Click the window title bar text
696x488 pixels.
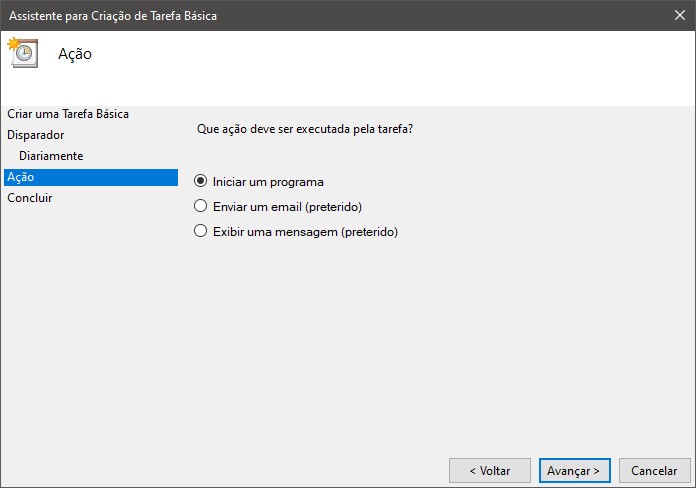point(112,16)
